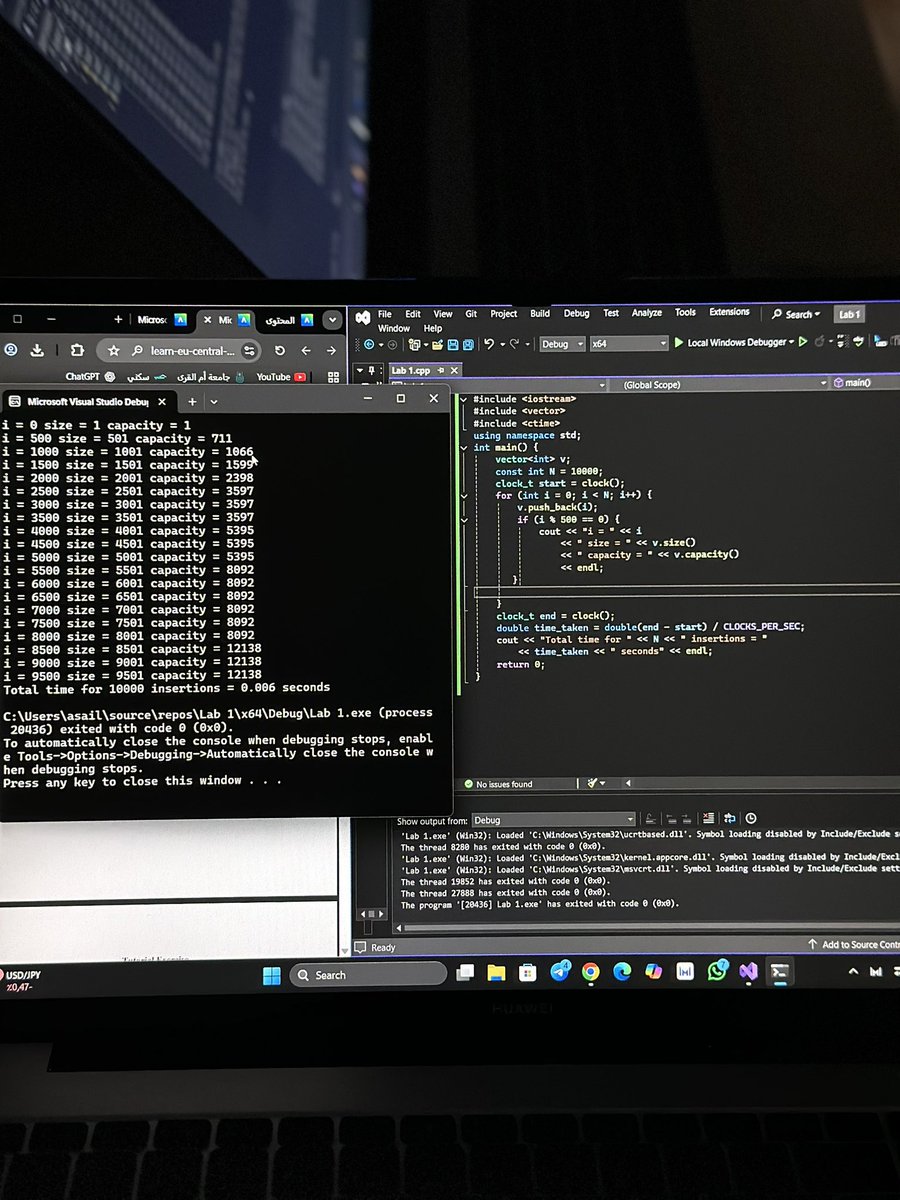Open the Chrome bookmarks apps grid icon
The width and height of the screenshot is (900, 1200).
(333, 377)
